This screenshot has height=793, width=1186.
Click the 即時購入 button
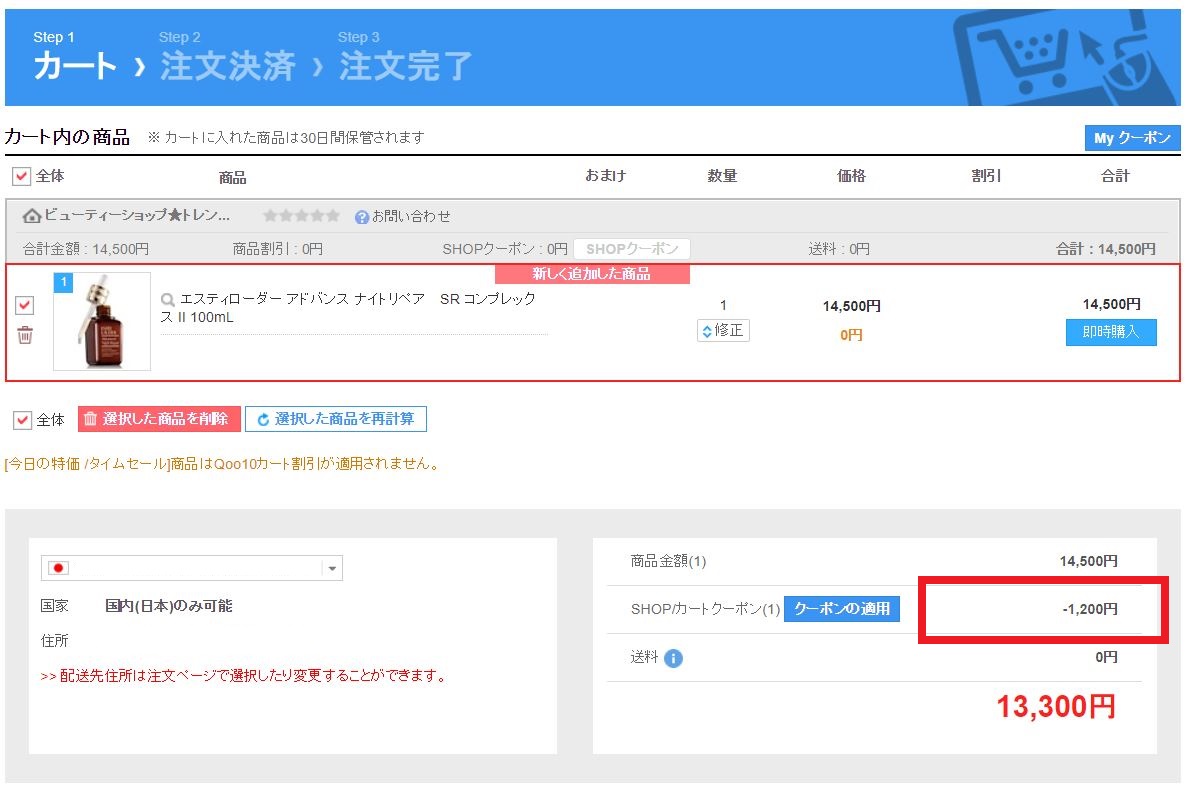[1110, 332]
